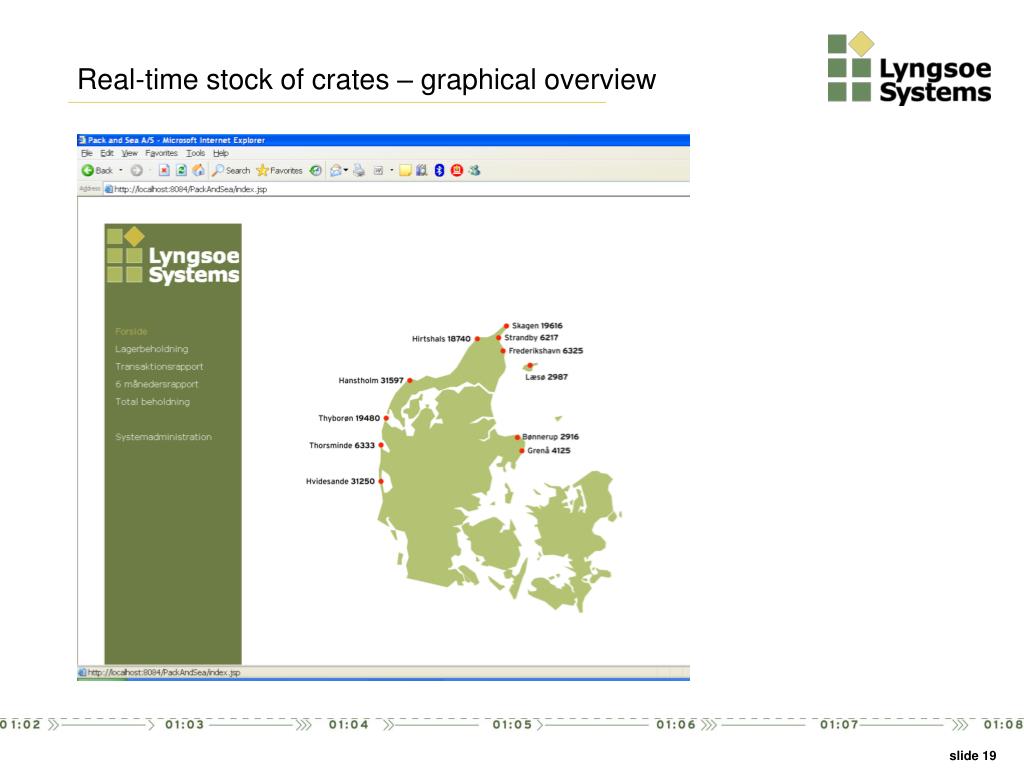The width and height of the screenshot is (1024, 768).
Task: Go to the Home page icon
Action: point(199,170)
